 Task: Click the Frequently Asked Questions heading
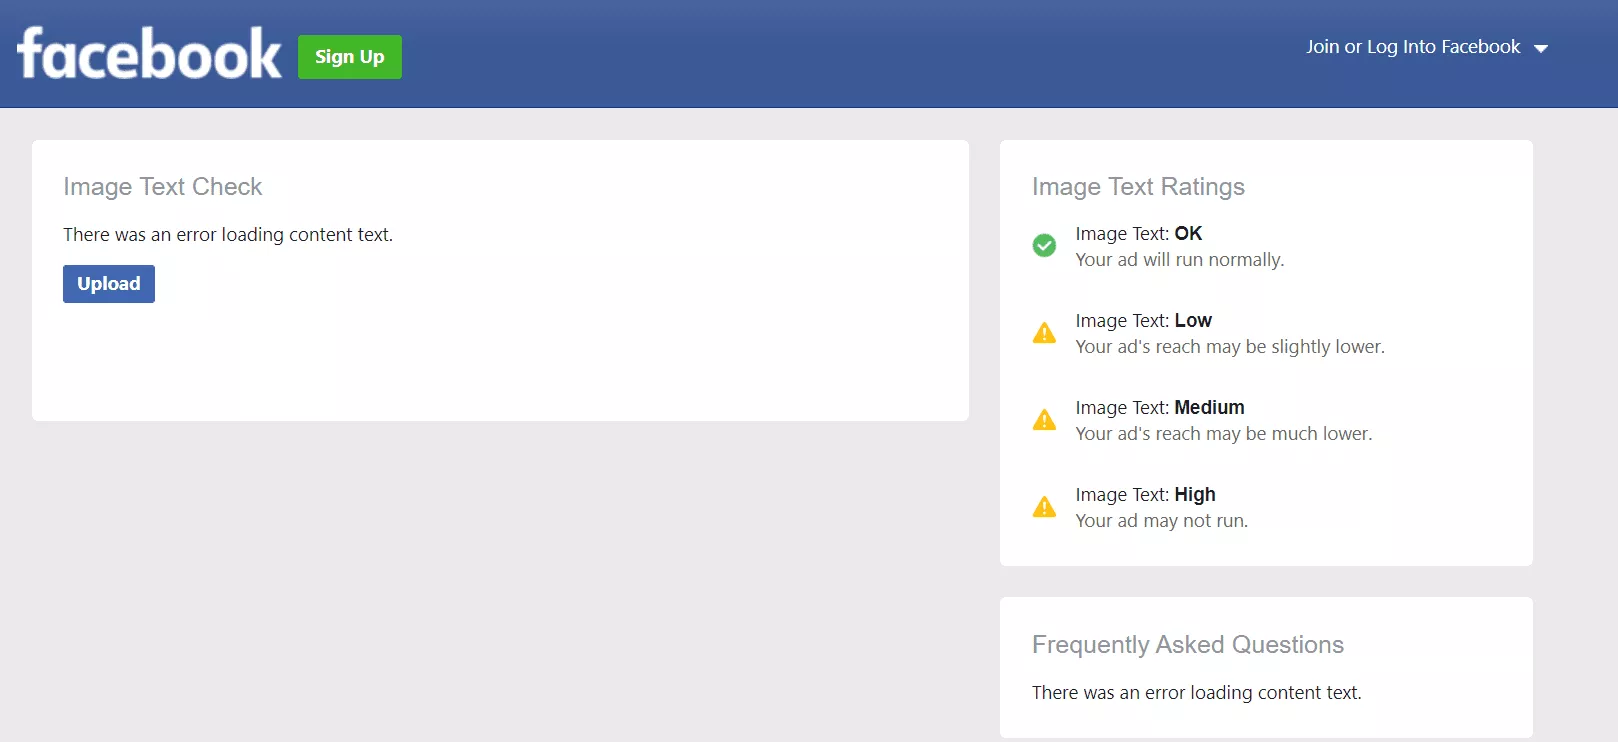pyautogui.click(x=1187, y=645)
